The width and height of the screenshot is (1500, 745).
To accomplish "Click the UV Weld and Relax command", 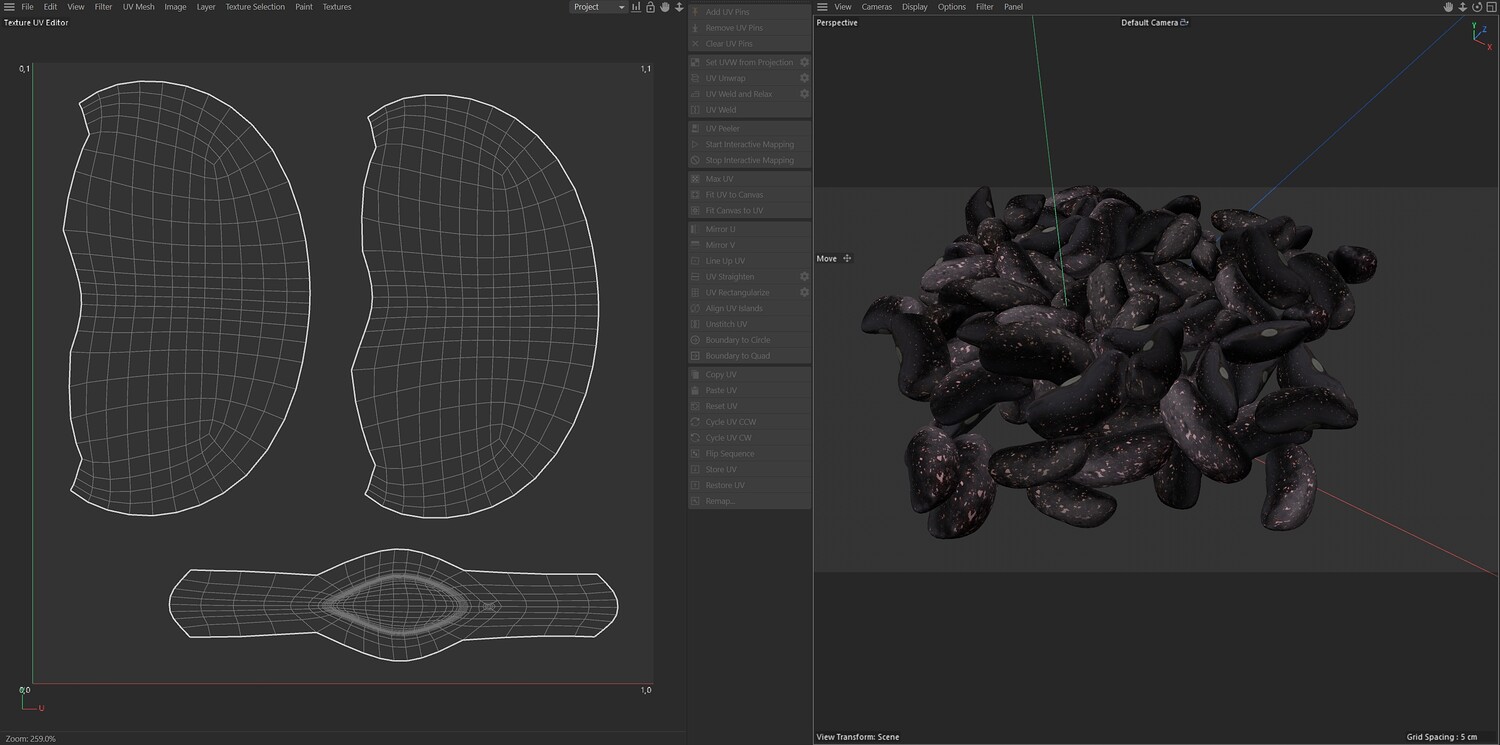I will point(738,94).
